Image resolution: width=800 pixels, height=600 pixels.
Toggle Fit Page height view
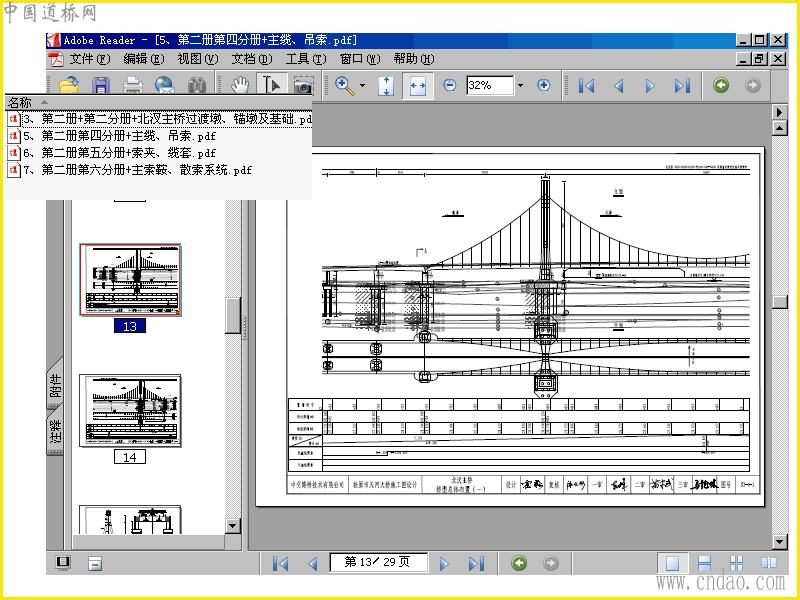coord(386,85)
